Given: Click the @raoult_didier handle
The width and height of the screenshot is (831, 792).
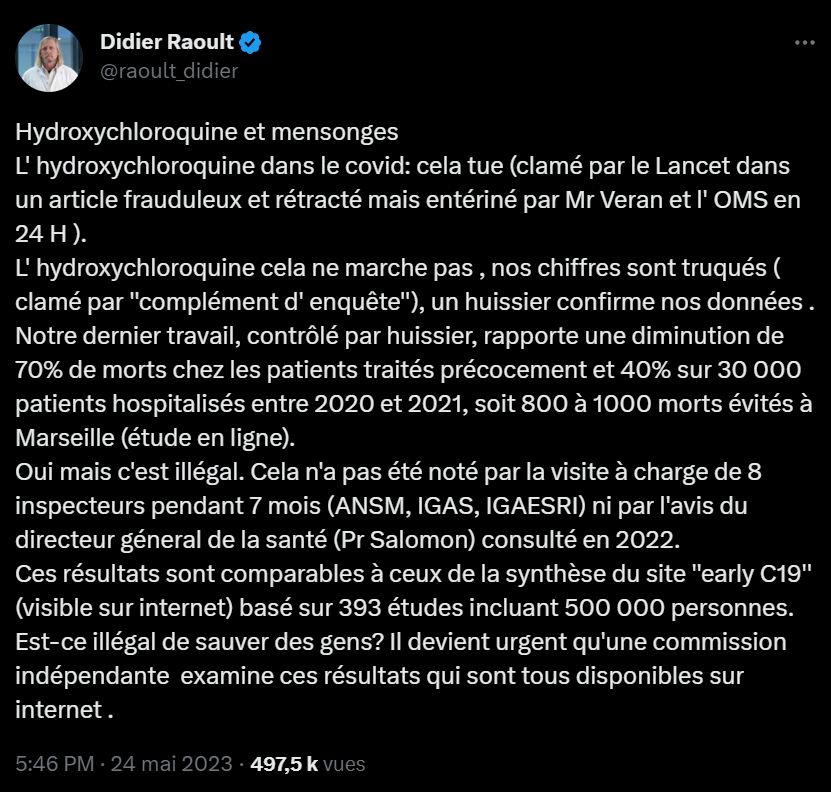Looking at the screenshot, I should [x=169, y=71].
